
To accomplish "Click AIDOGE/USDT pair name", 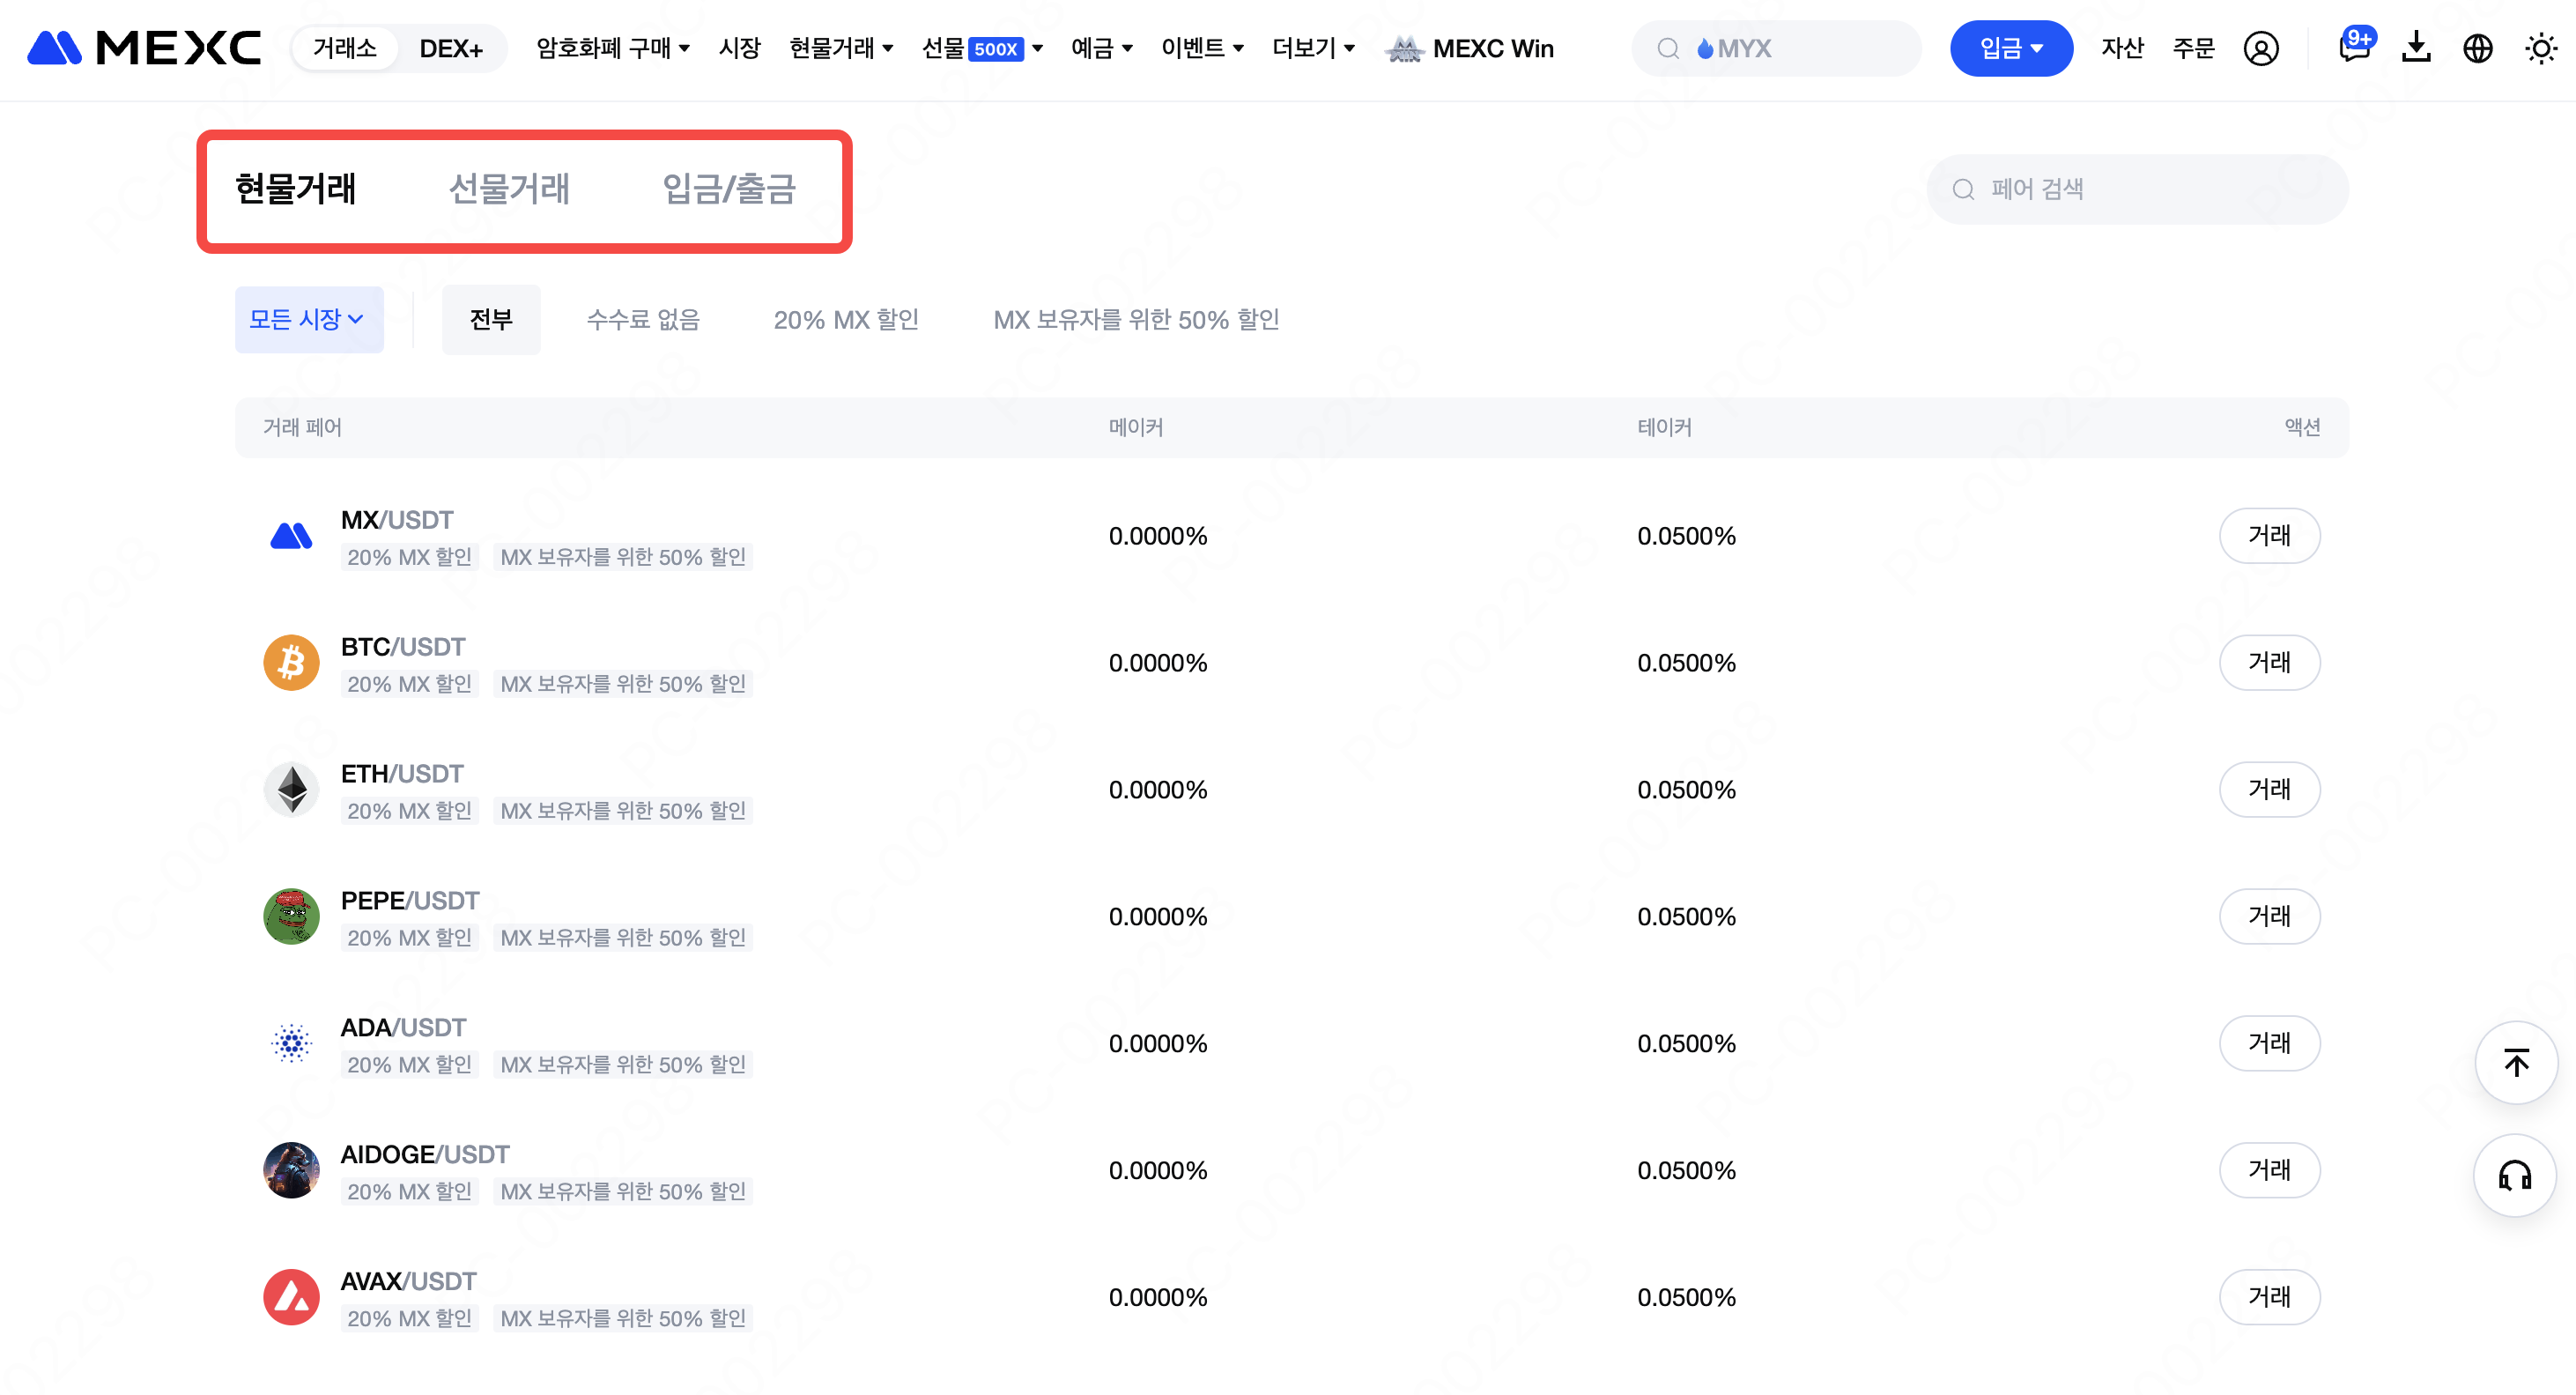I will coord(425,1155).
